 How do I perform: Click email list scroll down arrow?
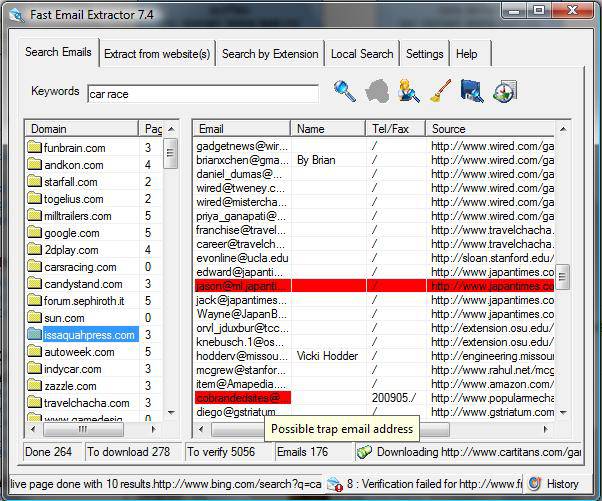click(x=563, y=413)
